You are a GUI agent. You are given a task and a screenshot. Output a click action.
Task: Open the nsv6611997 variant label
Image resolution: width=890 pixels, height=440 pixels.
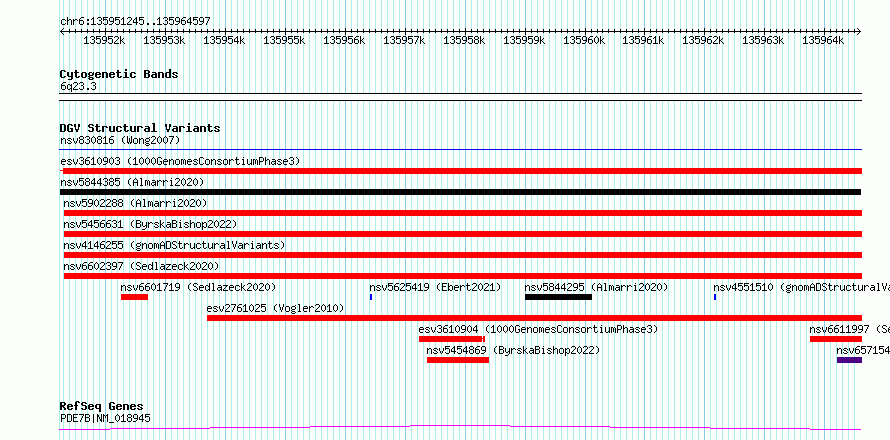(850, 329)
